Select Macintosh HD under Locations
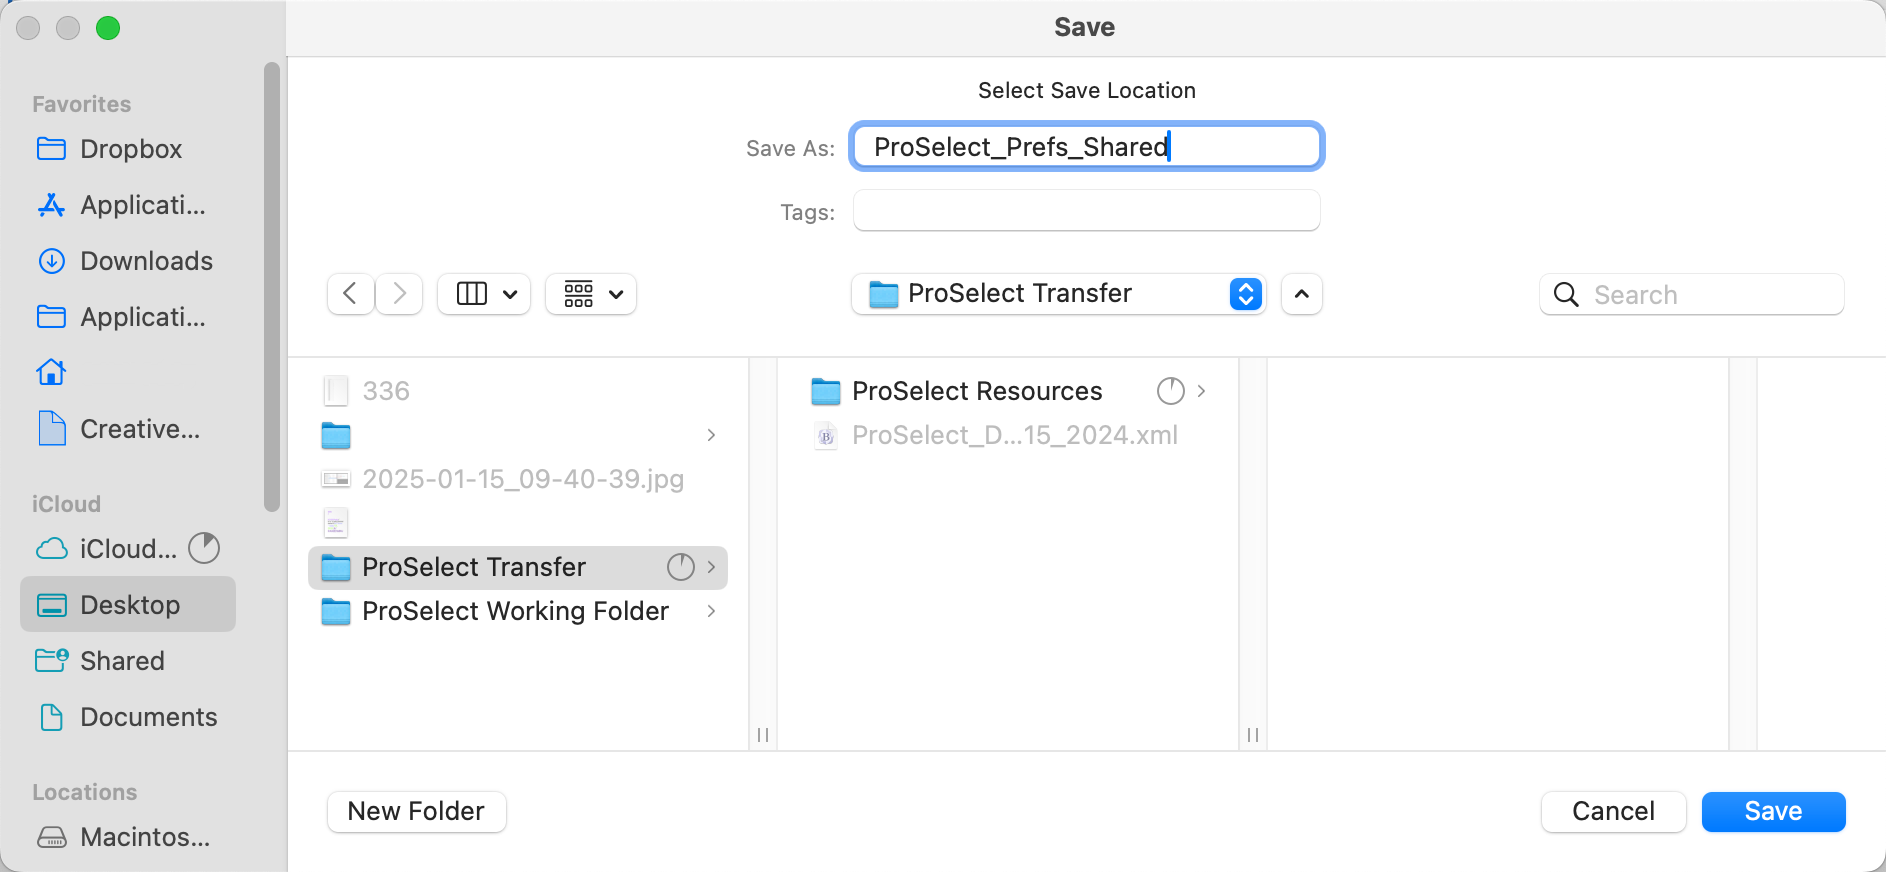The image size is (1886, 872). tap(144, 837)
